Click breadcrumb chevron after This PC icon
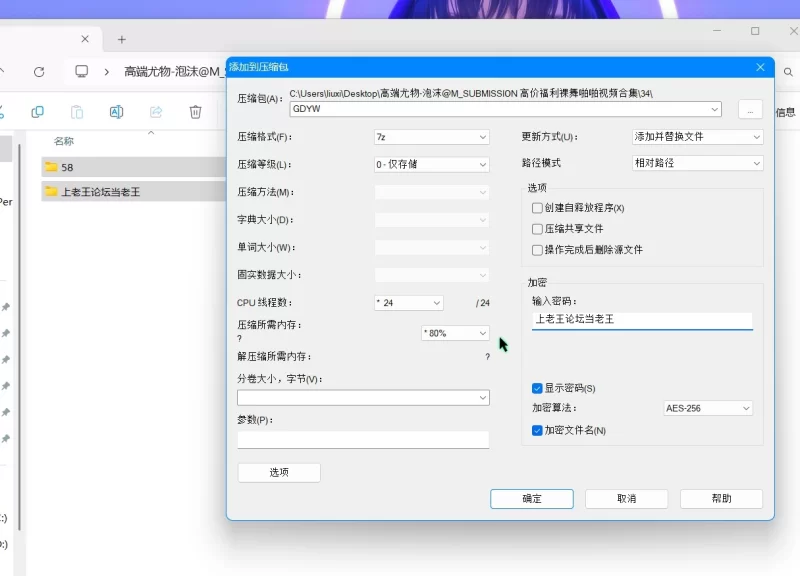800x576 pixels. 107,72
